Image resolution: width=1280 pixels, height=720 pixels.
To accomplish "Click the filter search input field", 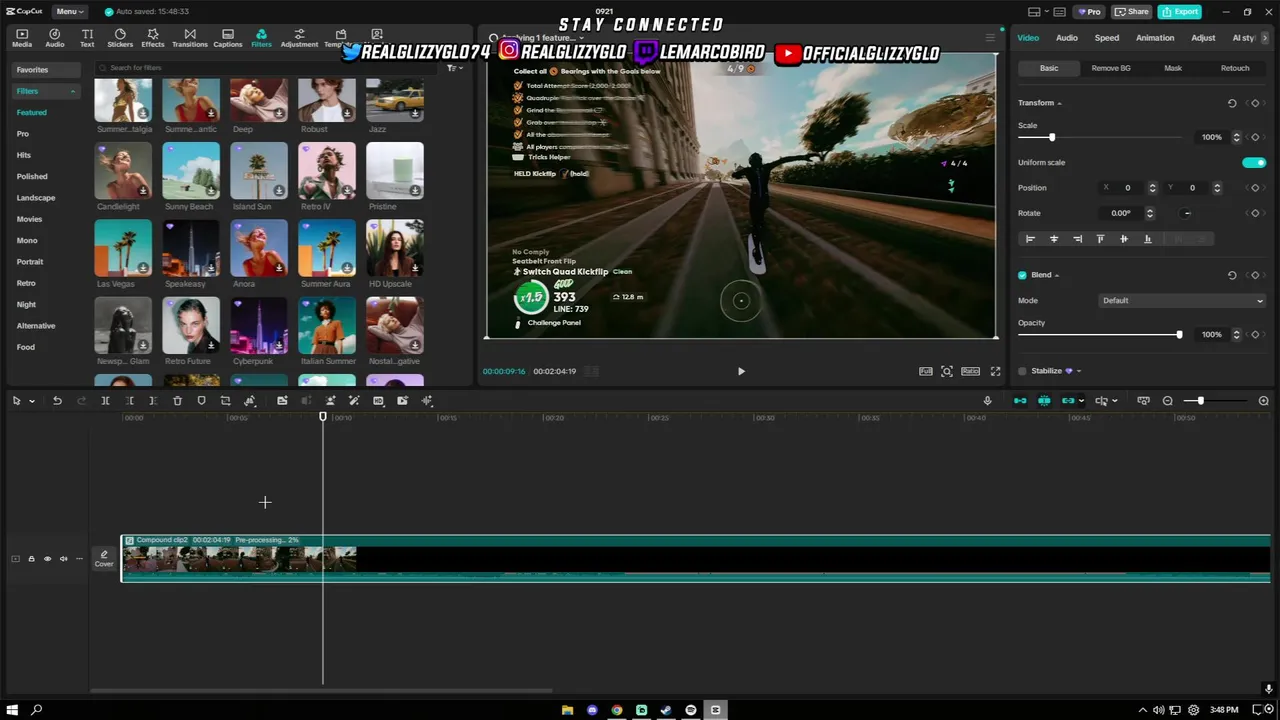I will click(268, 68).
